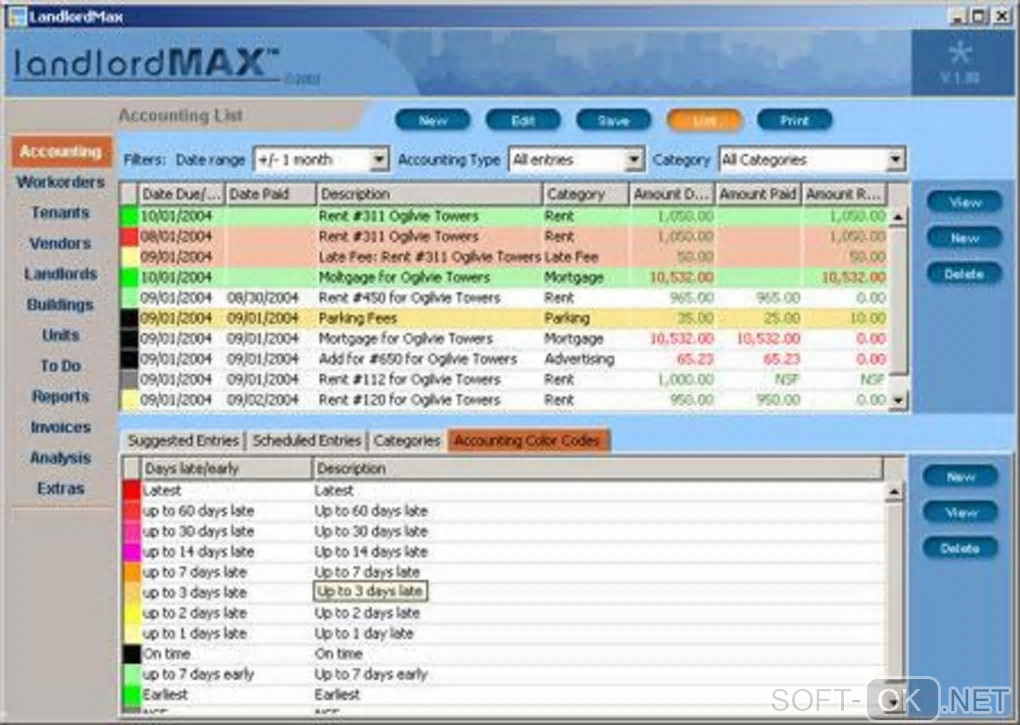The height and width of the screenshot is (725, 1020).
Task: Sort by Category column header
Action: [x=585, y=194]
